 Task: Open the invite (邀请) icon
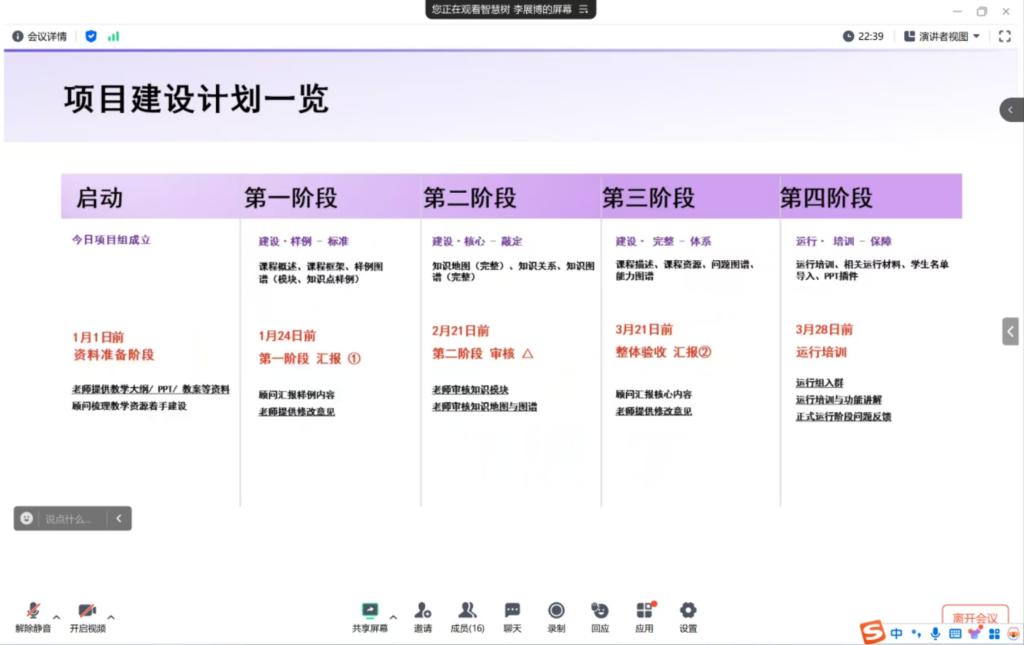423,611
